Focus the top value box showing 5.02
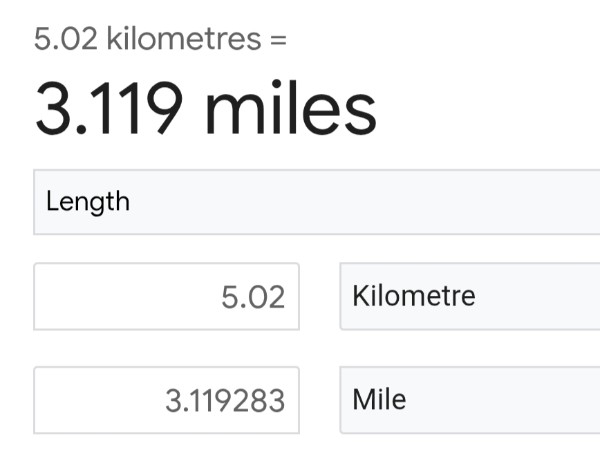This screenshot has width=600, height=450. (x=166, y=296)
